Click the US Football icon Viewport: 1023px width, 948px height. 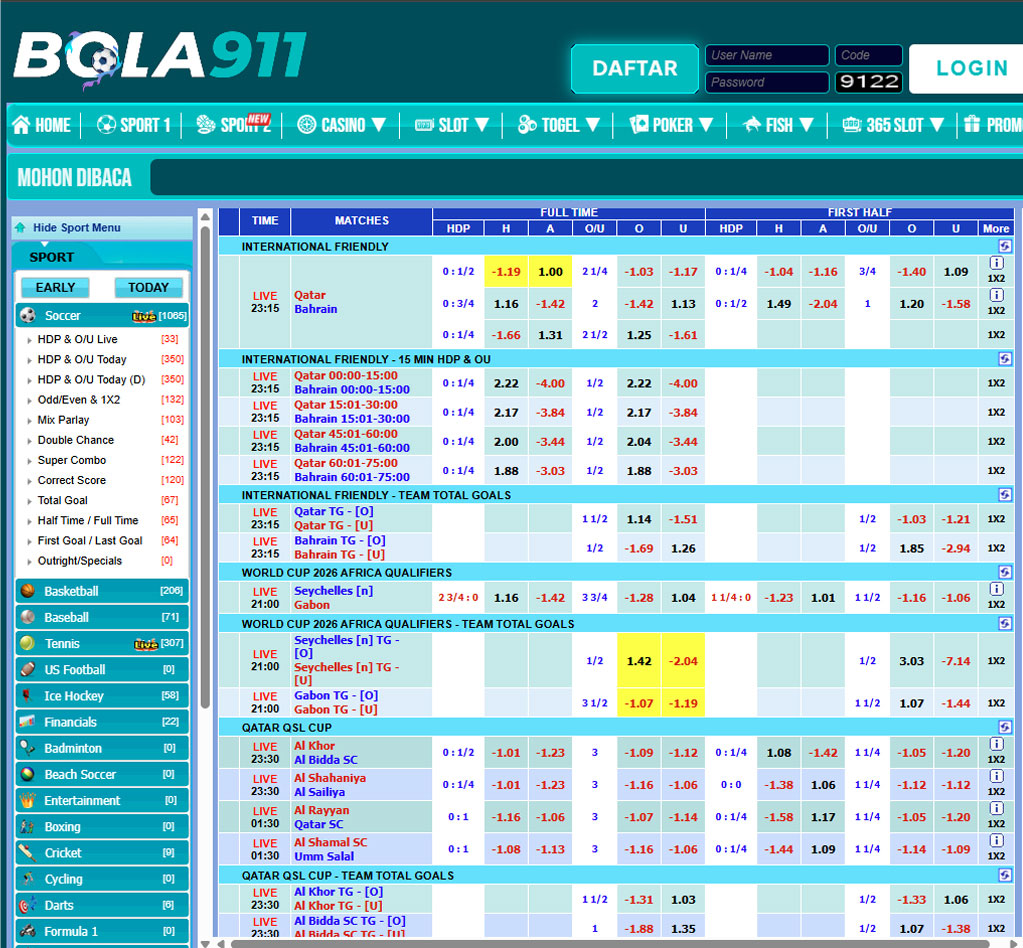pos(27,669)
